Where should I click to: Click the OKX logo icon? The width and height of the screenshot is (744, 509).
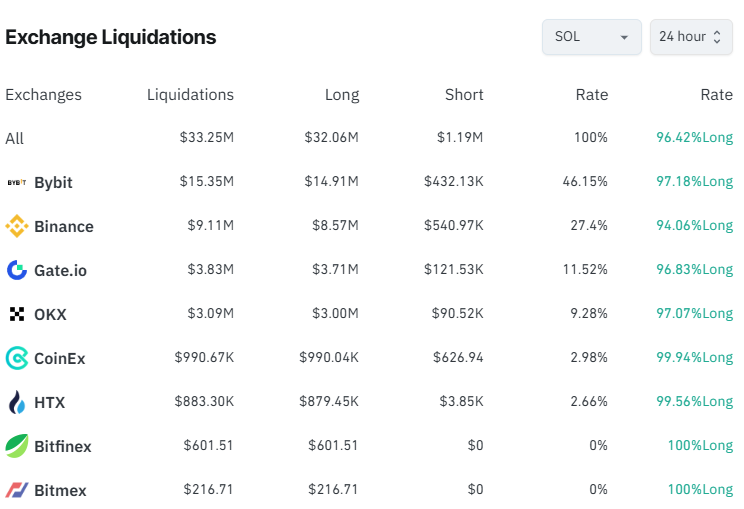(16, 314)
